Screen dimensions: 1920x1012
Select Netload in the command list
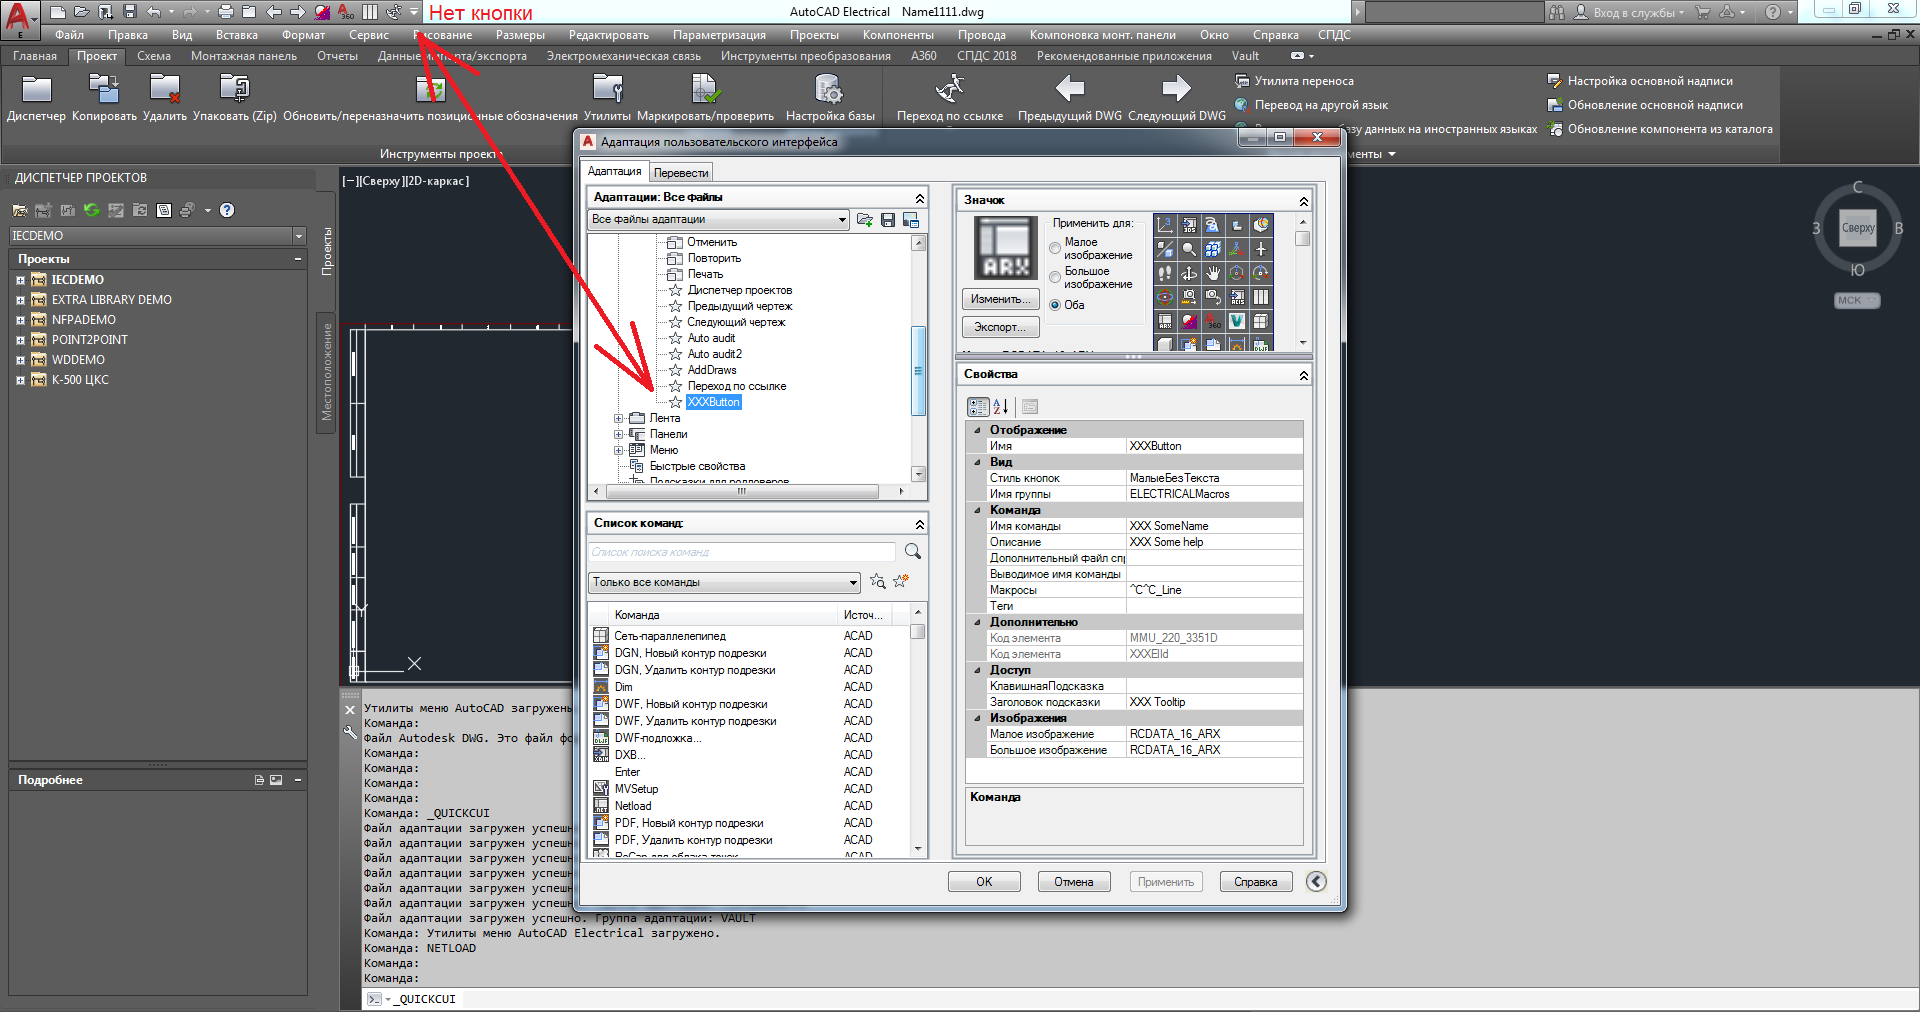[x=633, y=806]
